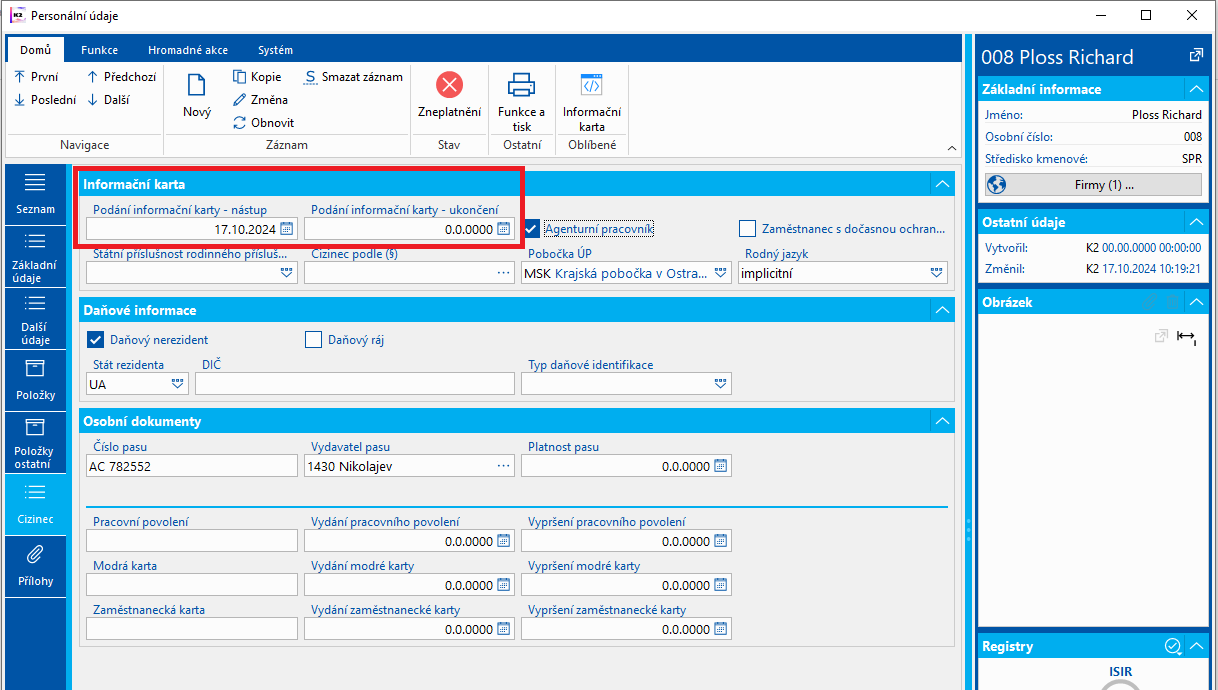The width and height of the screenshot is (1218, 690).
Task: Create a new record with Nový
Action: pos(197,96)
